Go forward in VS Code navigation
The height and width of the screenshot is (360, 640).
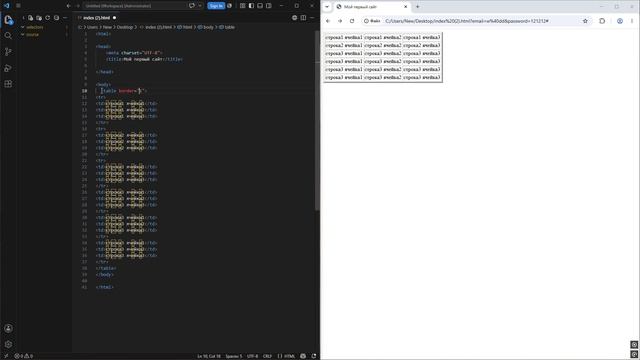(x=78, y=6)
